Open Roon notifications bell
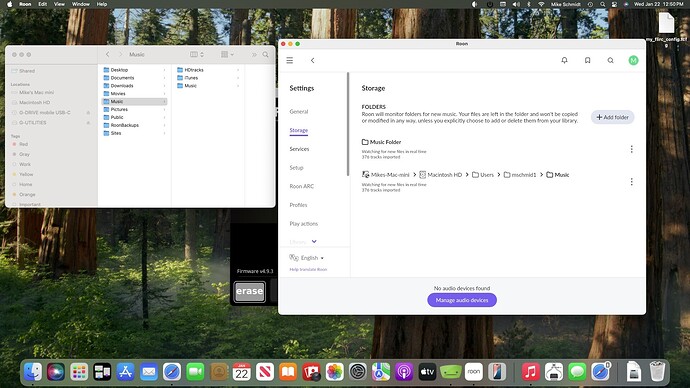 [x=564, y=60]
